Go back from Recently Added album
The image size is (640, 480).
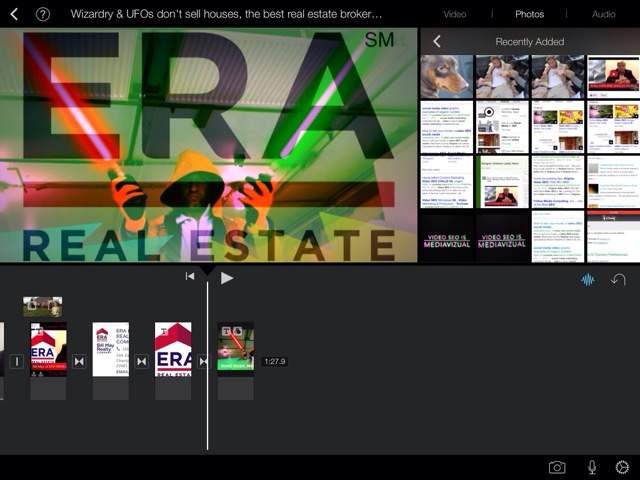click(x=437, y=41)
